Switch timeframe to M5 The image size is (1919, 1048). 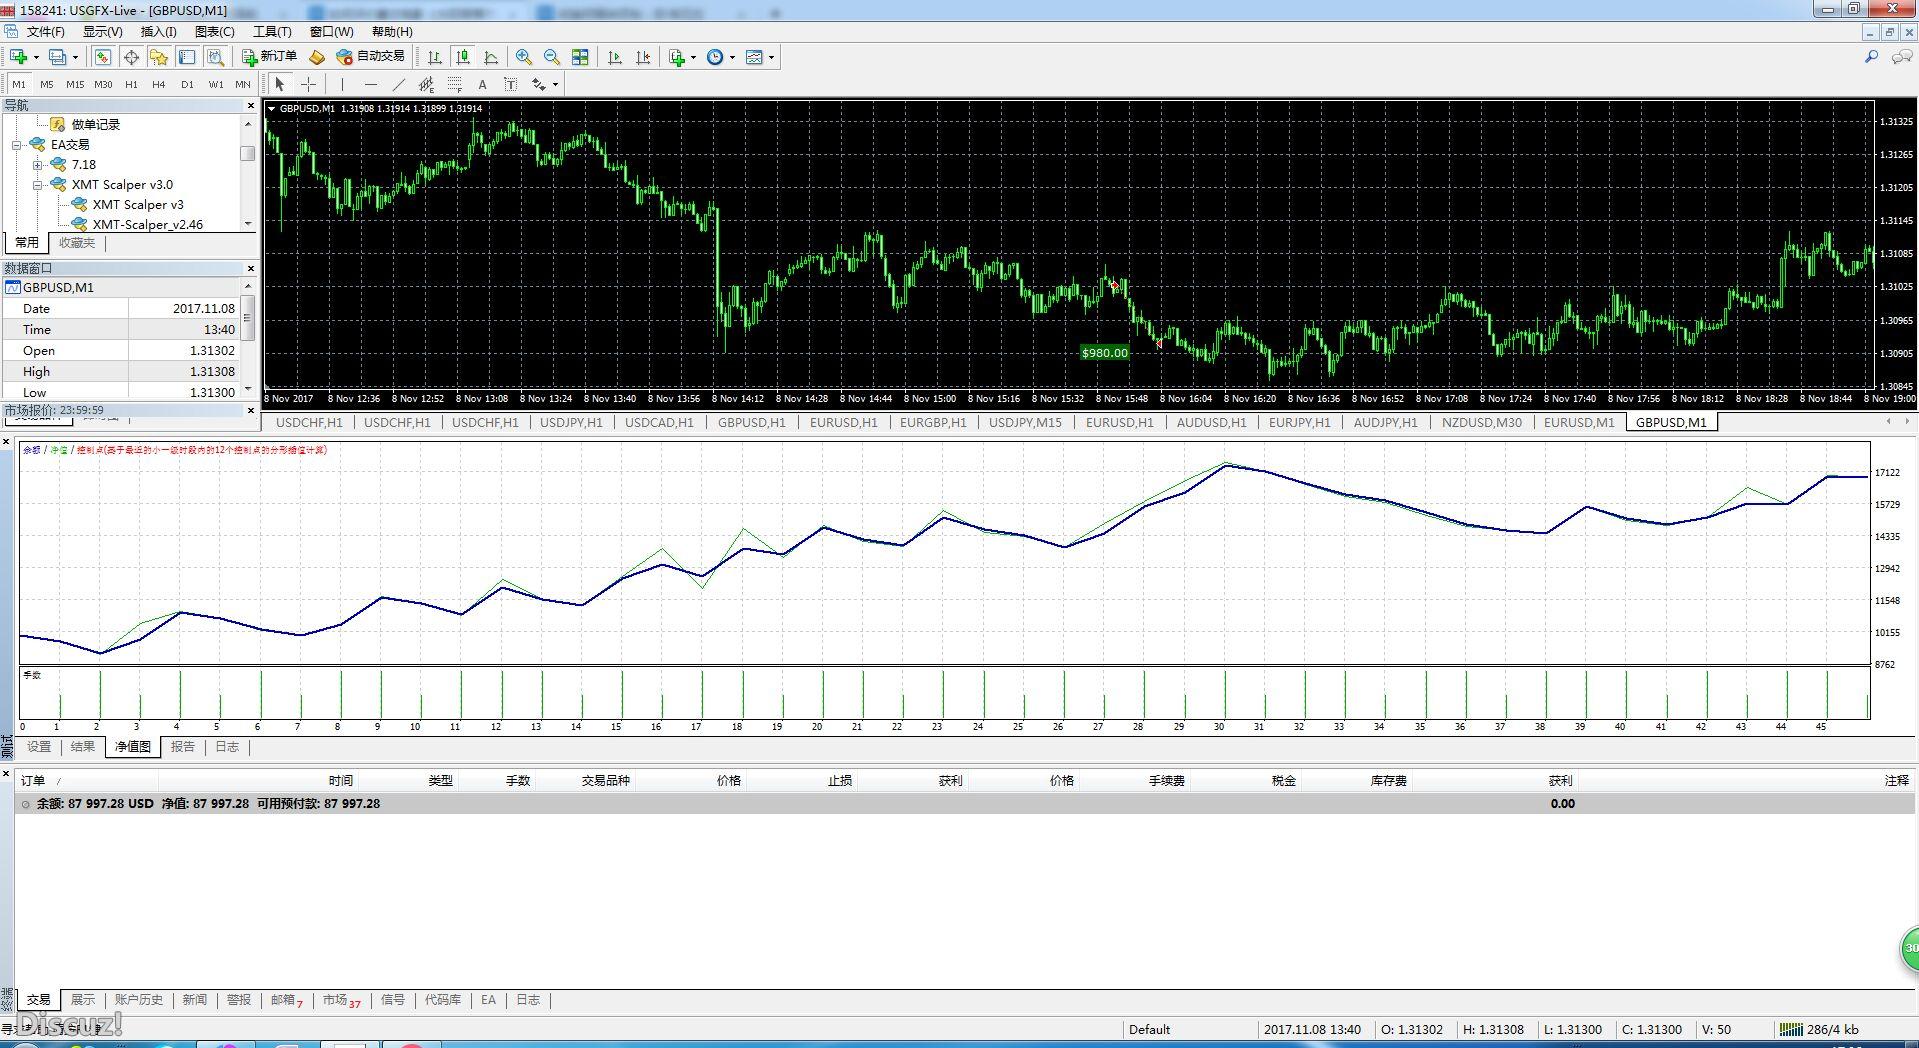click(x=47, y=84)
